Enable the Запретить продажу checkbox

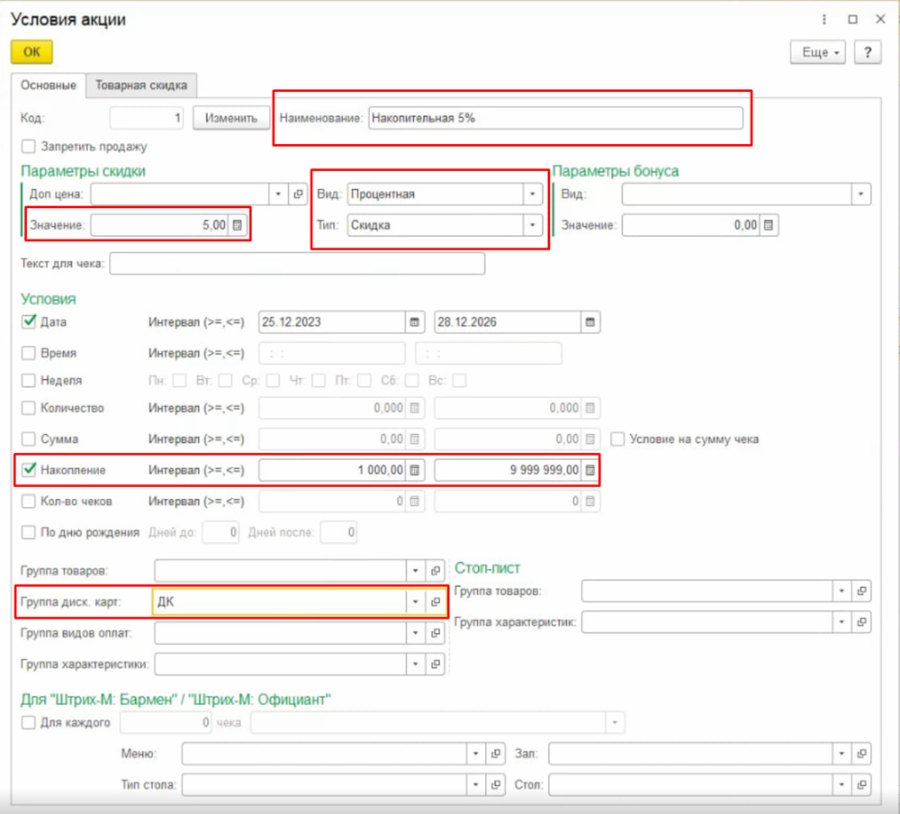pos(28,146)
